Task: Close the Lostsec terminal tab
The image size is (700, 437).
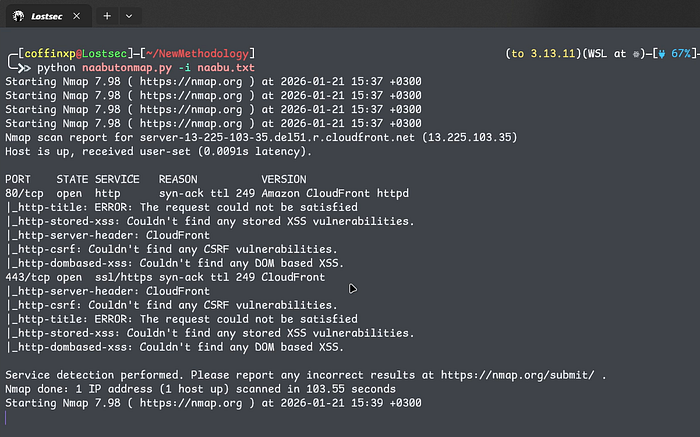Action: [76, 16]
